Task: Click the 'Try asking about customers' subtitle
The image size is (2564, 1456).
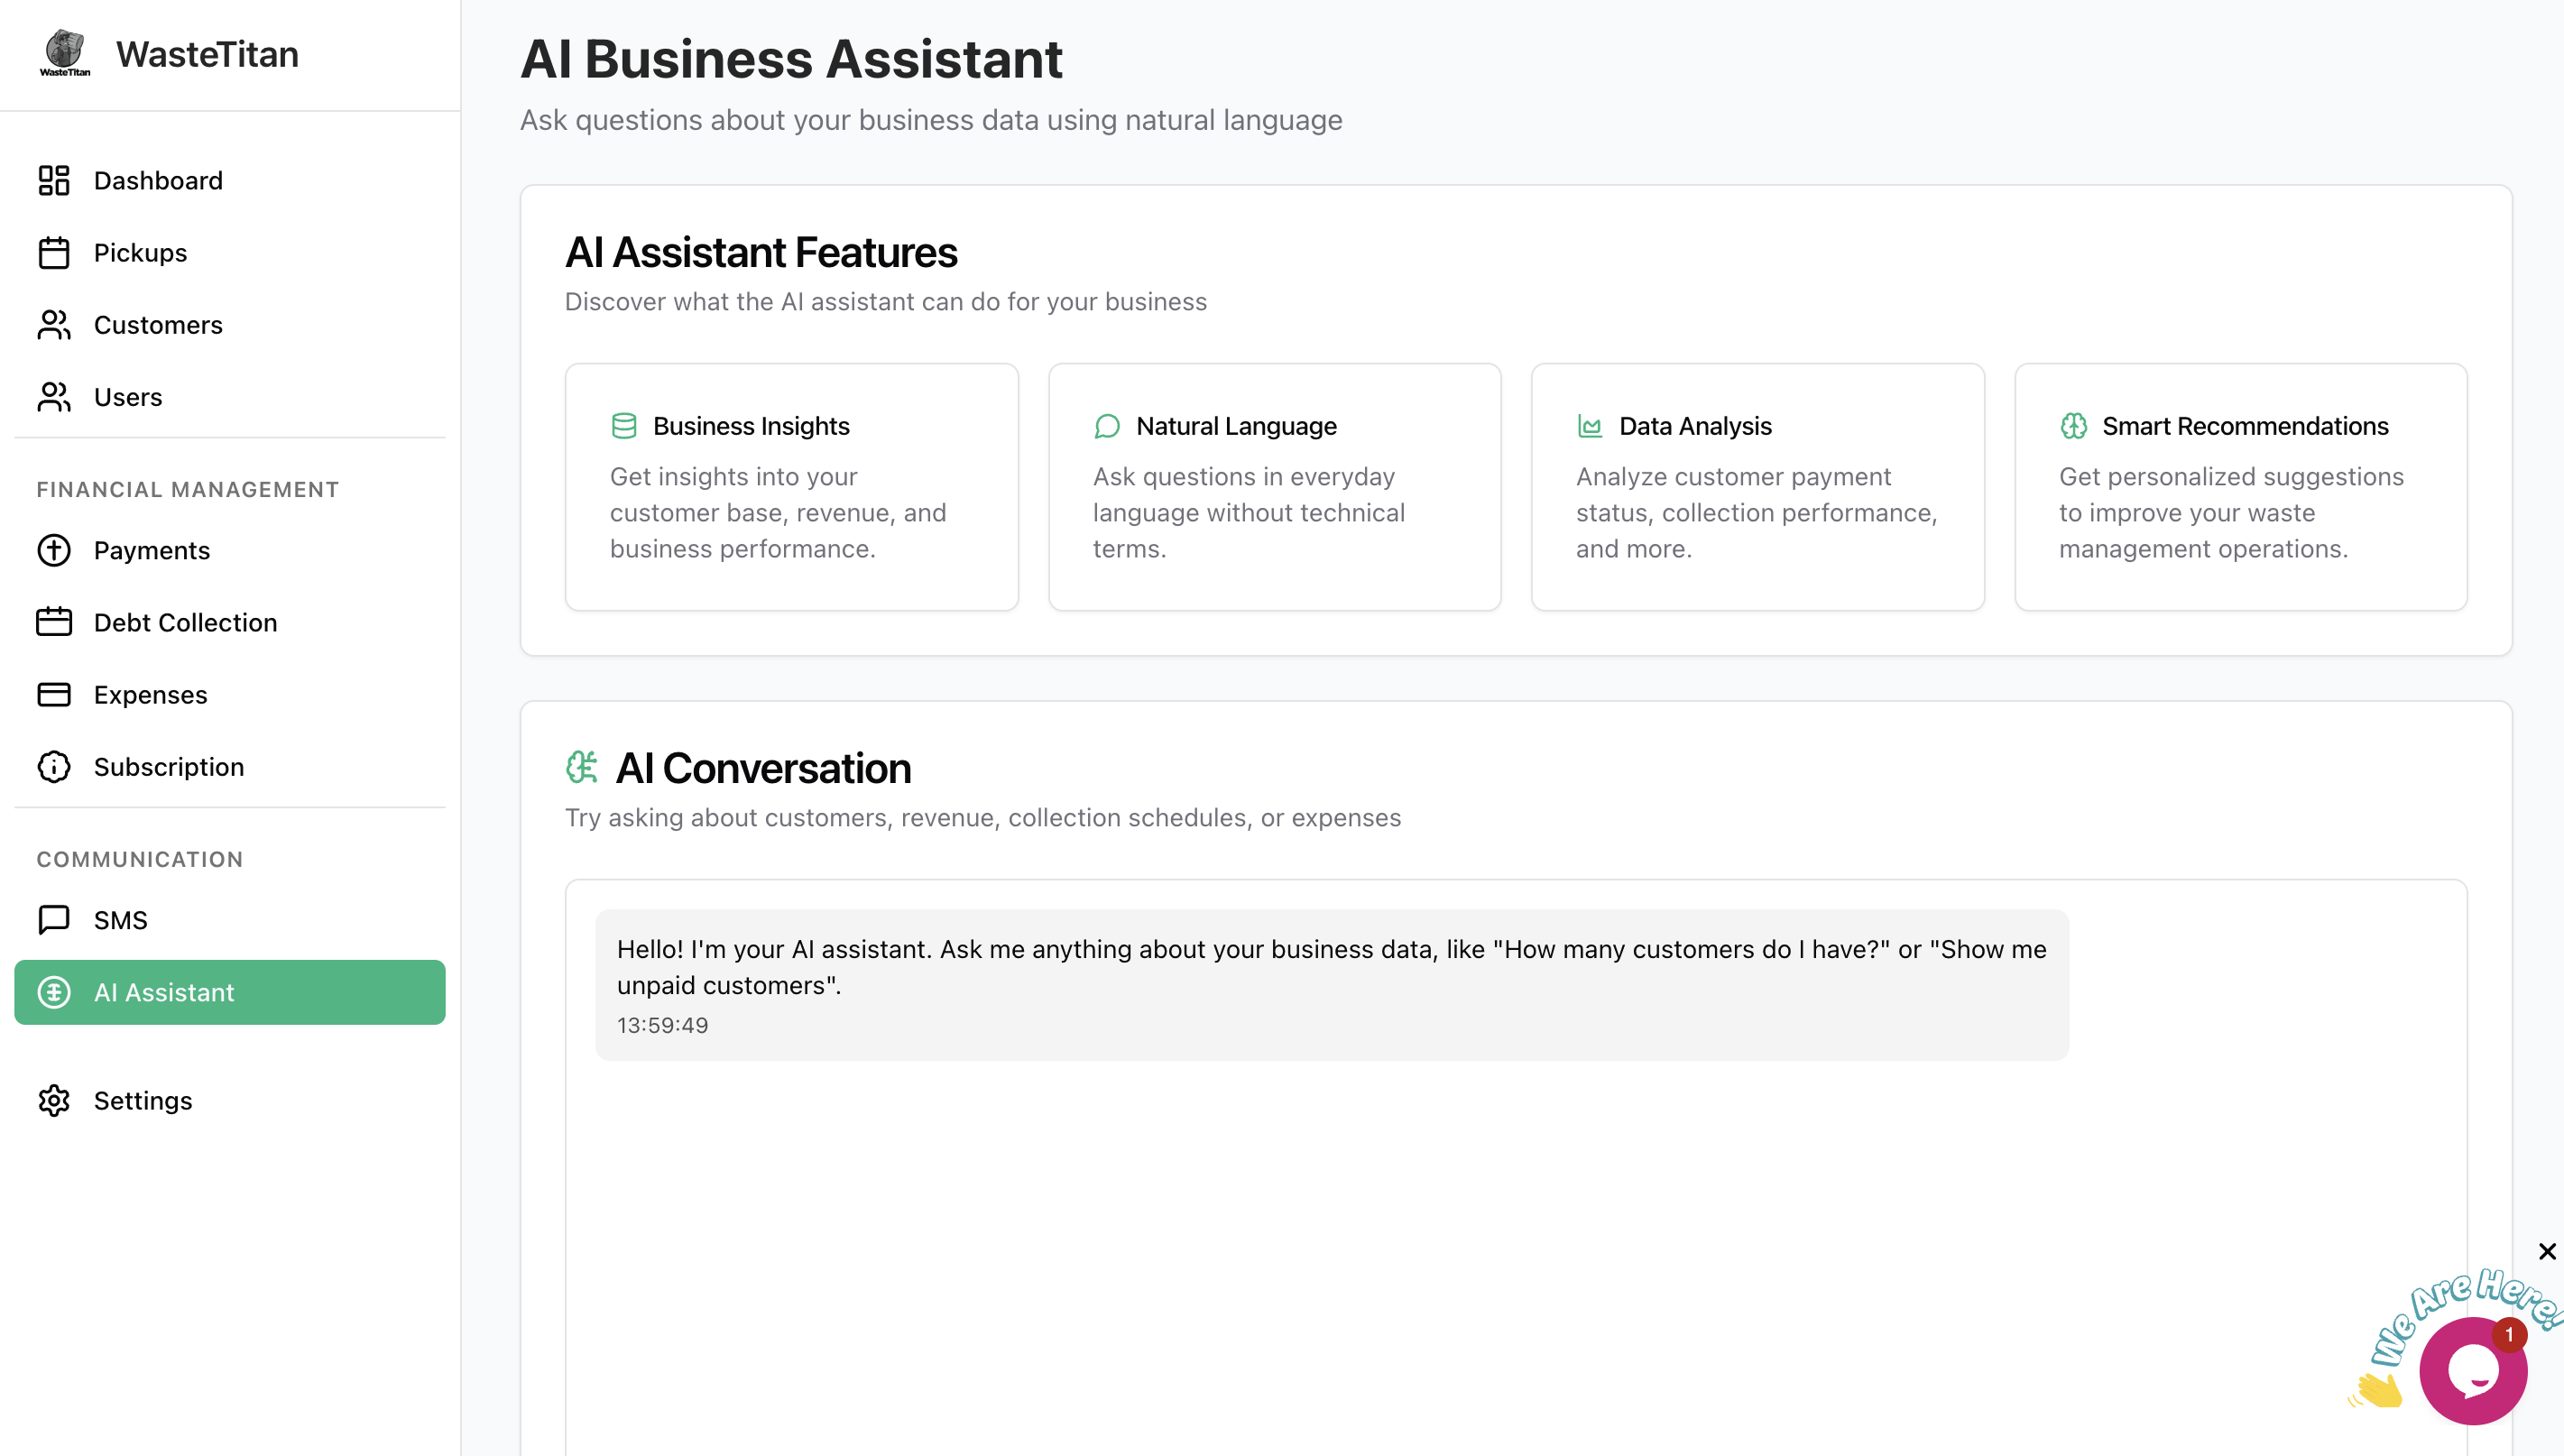Action: [x=982, y=817]
